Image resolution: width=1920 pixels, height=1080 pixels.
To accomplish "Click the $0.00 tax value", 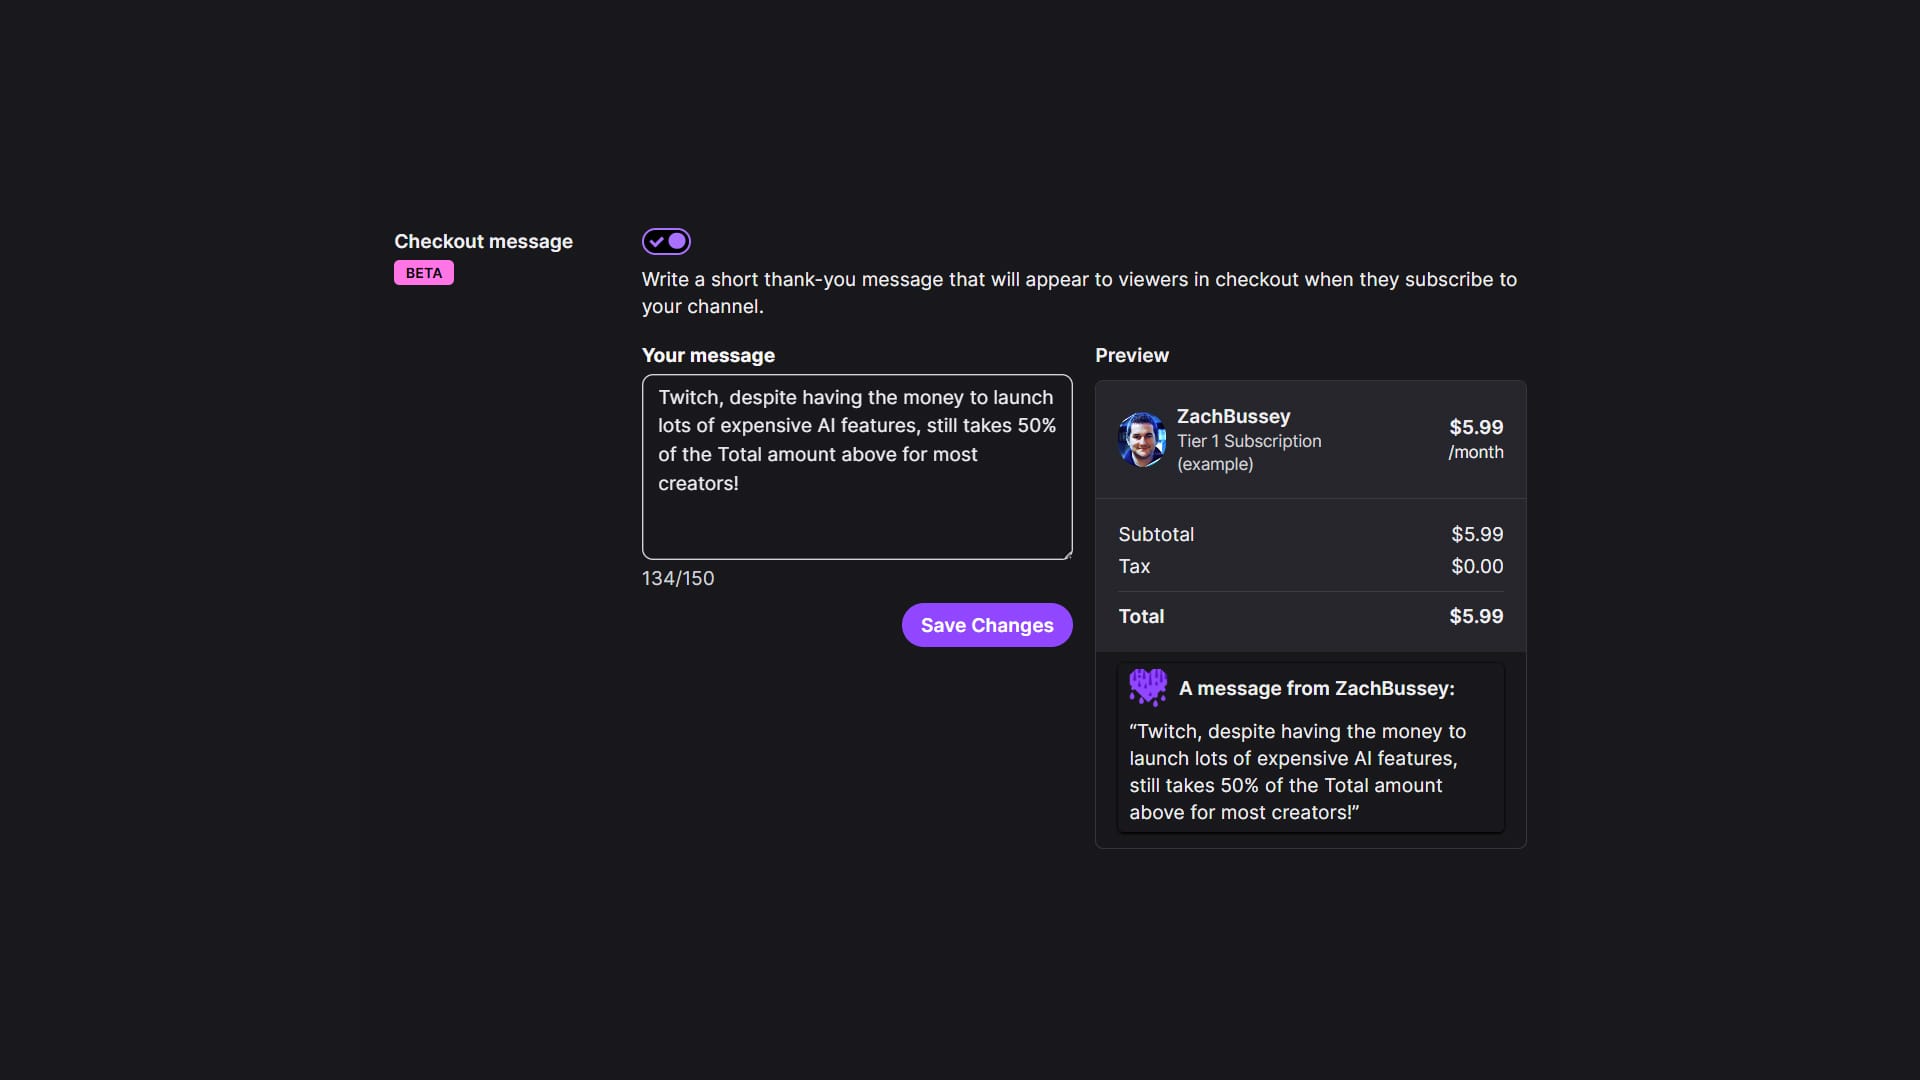I will 1477,566.
